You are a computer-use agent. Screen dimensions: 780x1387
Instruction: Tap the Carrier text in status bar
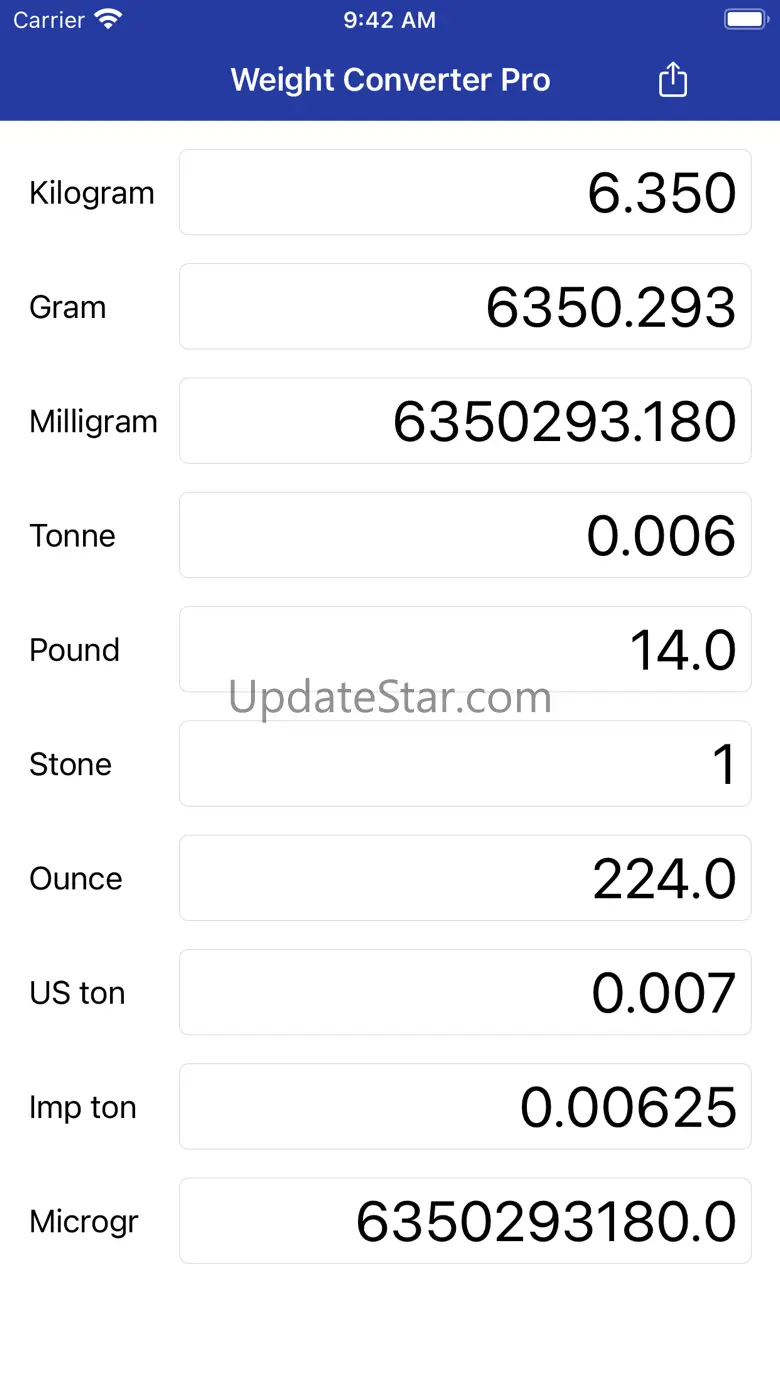click(x=49, y=20)
